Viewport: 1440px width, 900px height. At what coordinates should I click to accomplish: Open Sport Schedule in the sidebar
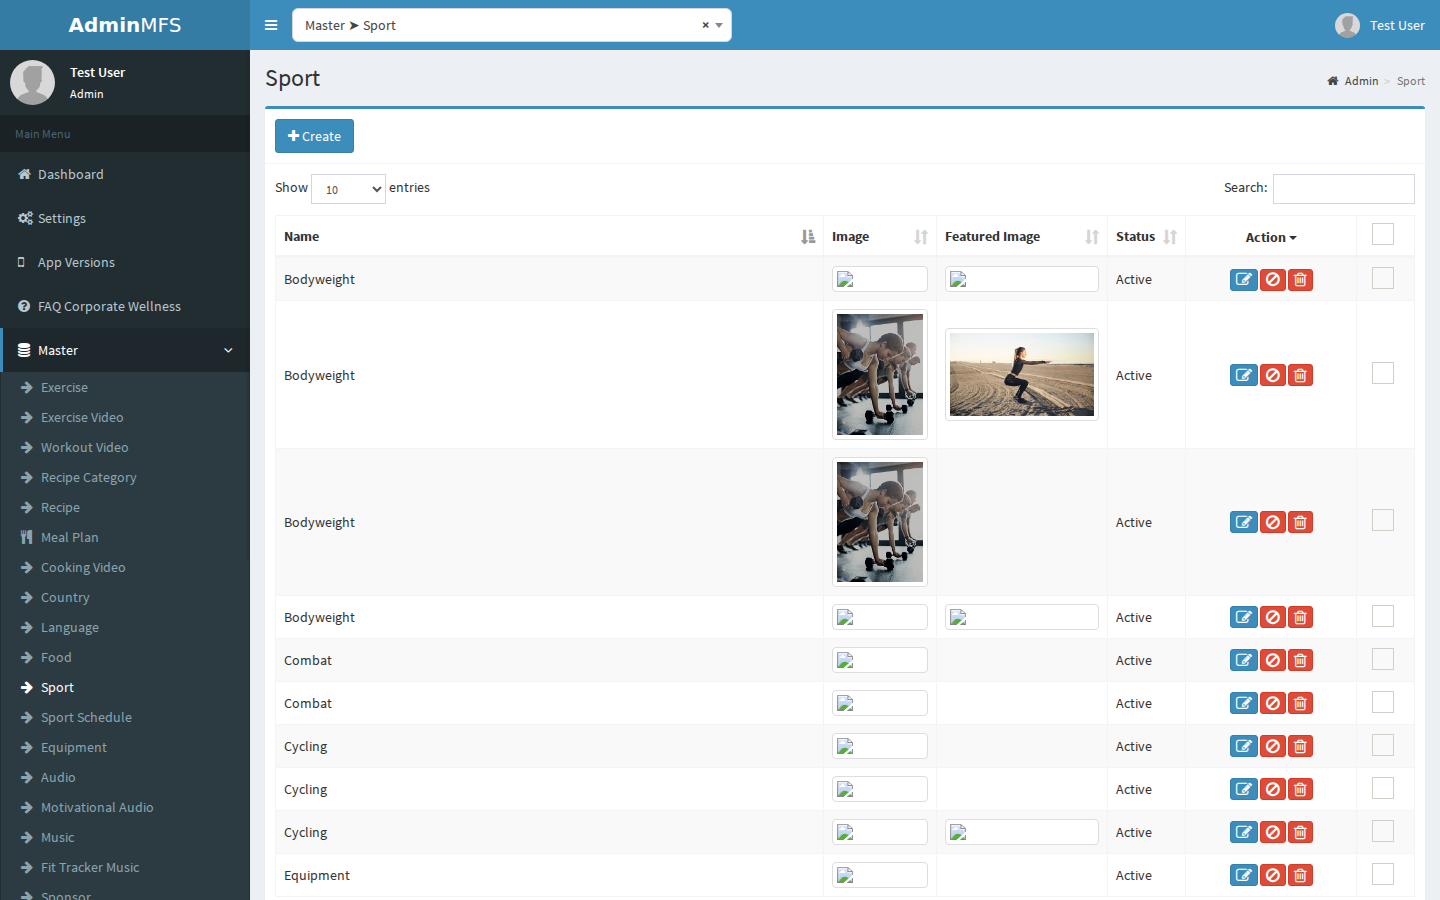click(x=86, y=717)
